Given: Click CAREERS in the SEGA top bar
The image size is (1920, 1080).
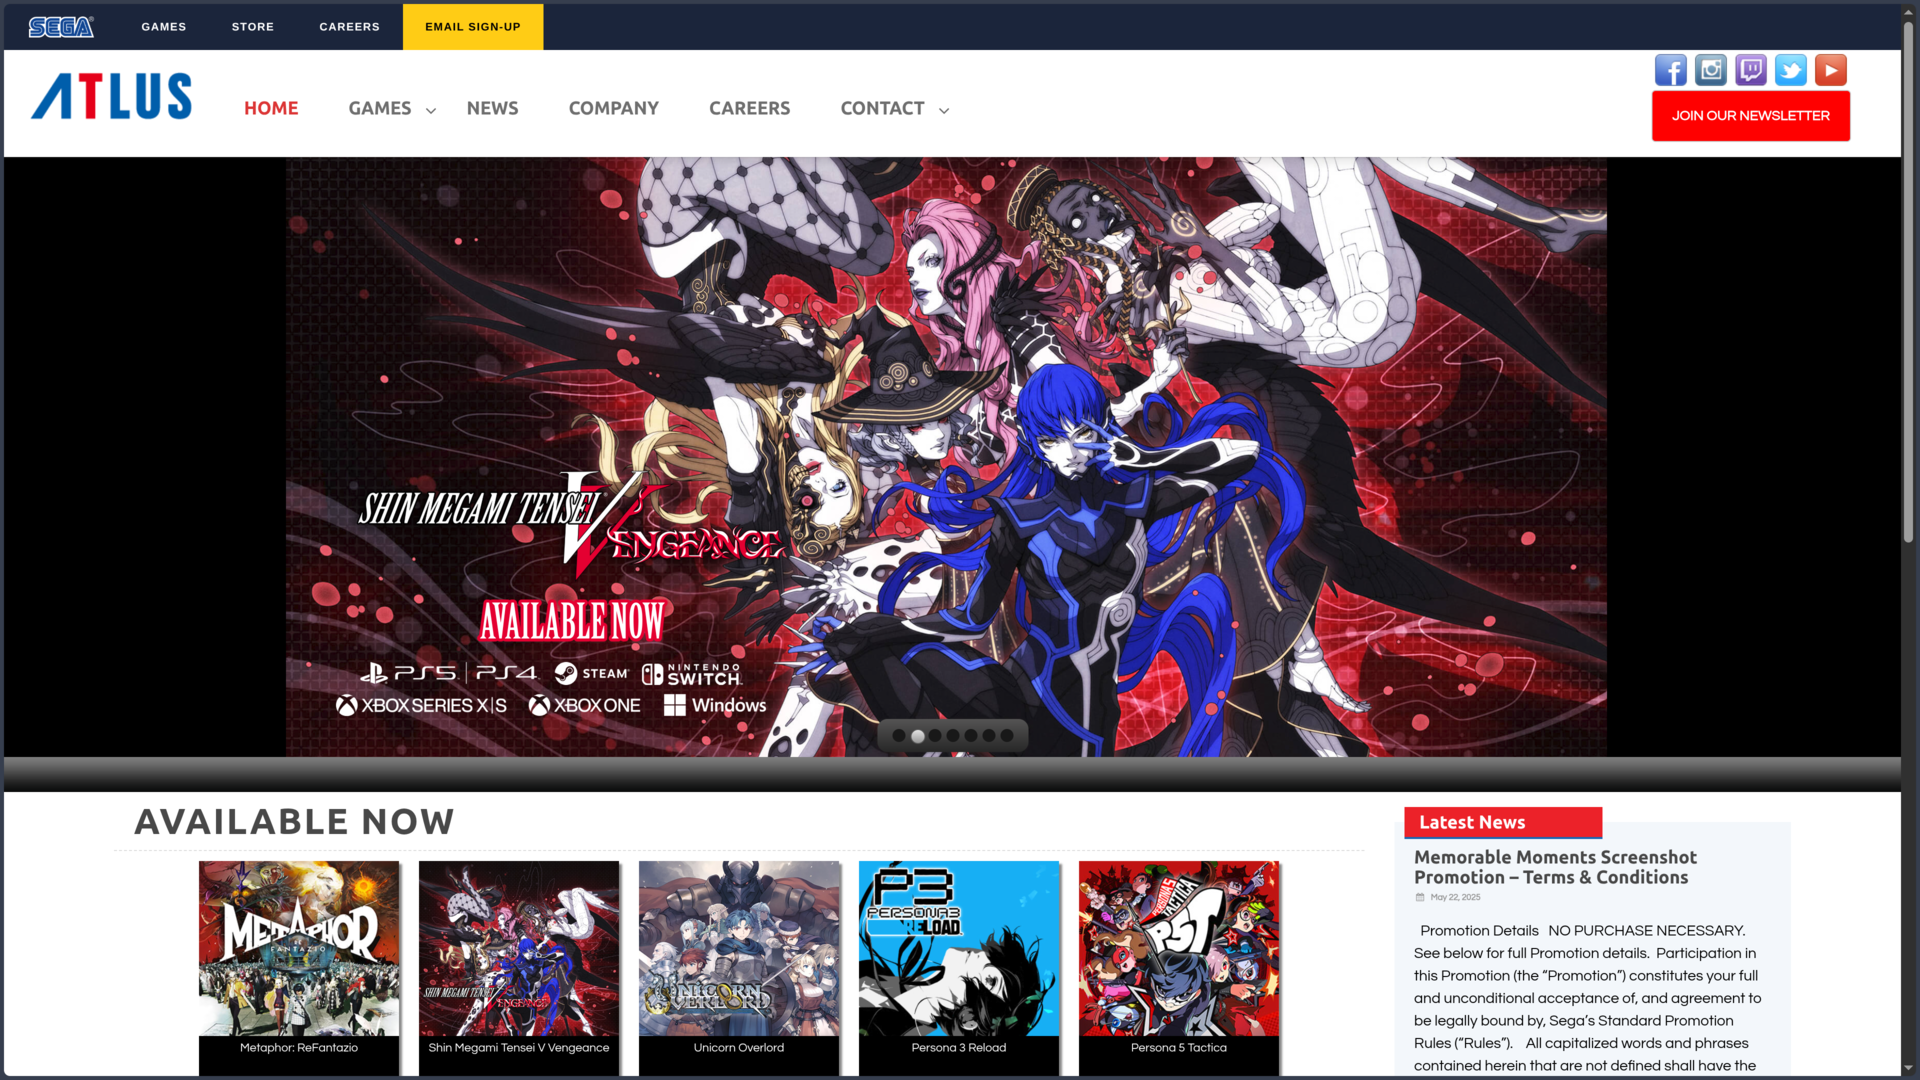Looking at the screenshot, I should pyautogui.click(x=350, y=27).
